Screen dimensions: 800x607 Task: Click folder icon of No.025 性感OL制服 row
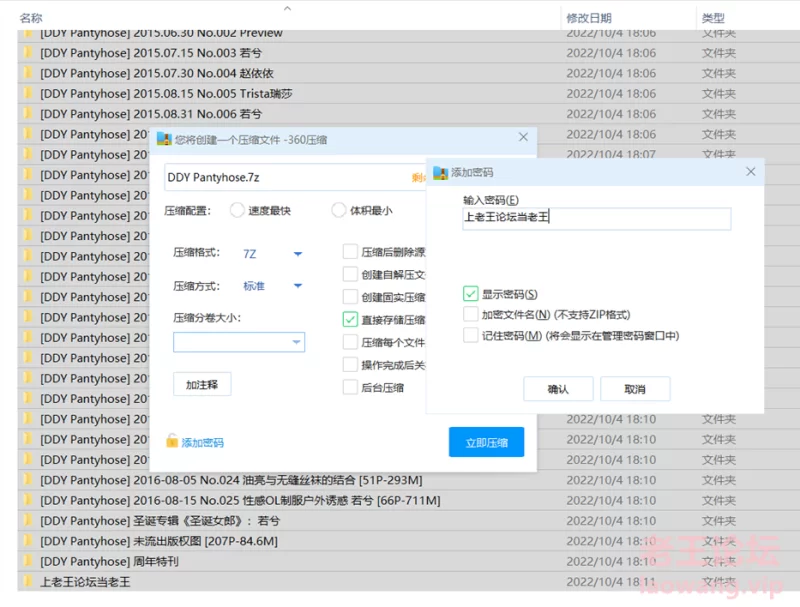pyautogui.click(x=29, y=500)
